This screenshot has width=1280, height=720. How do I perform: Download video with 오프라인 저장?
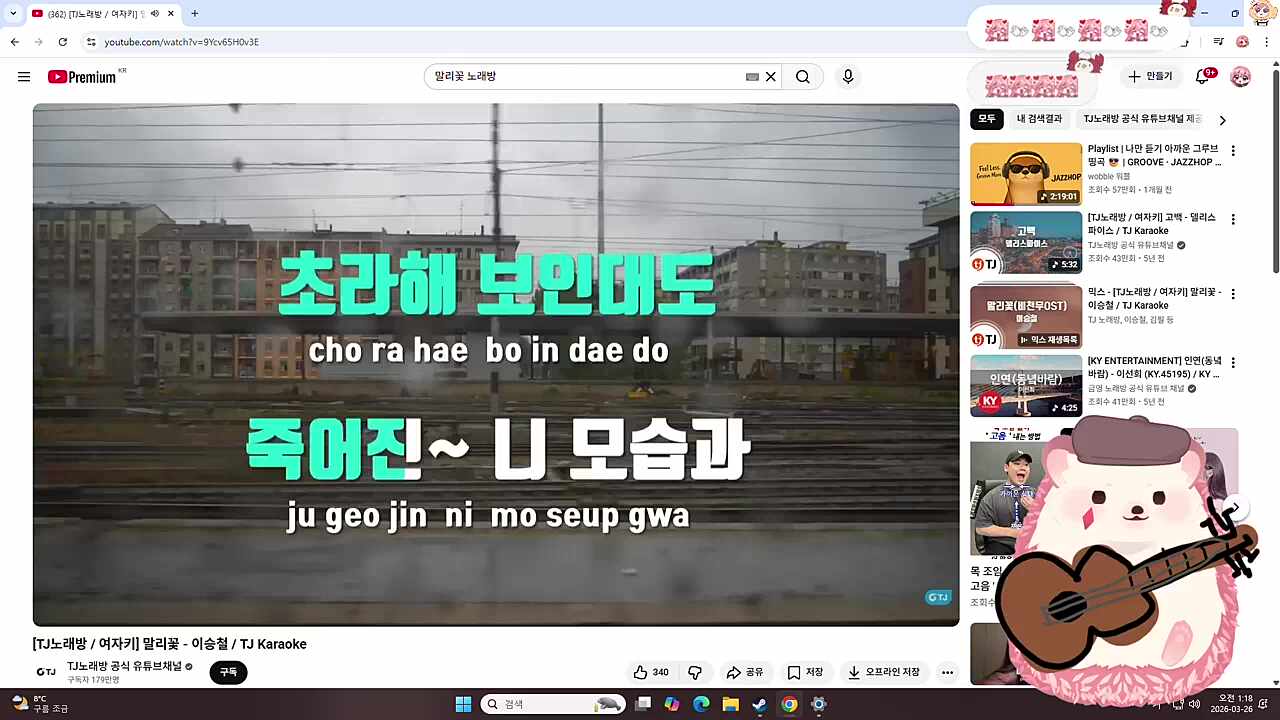pyautogui.click(x=883, y=672)
